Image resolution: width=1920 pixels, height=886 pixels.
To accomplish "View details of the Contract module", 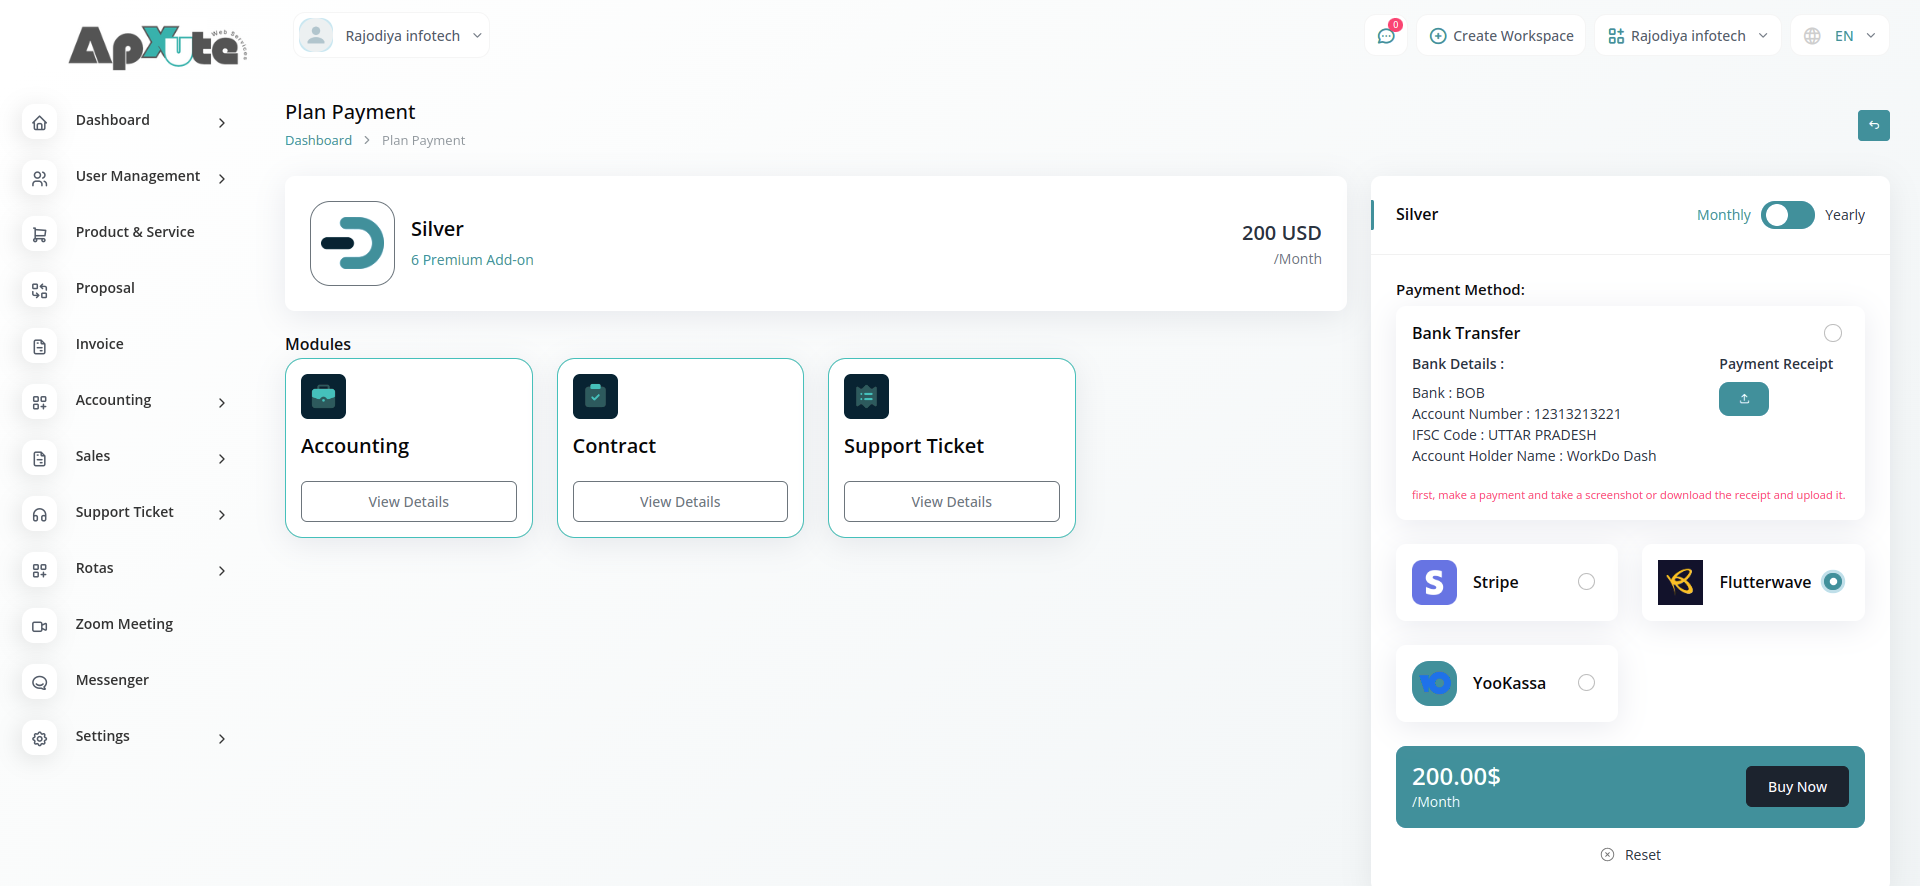I will (x=680, y=502).
